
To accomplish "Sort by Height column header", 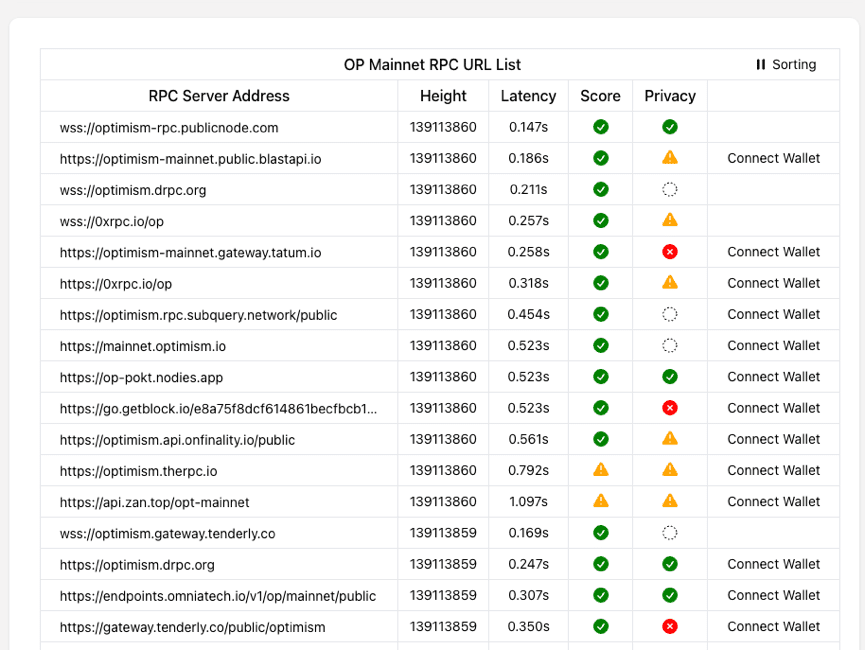I will (443, 96).
